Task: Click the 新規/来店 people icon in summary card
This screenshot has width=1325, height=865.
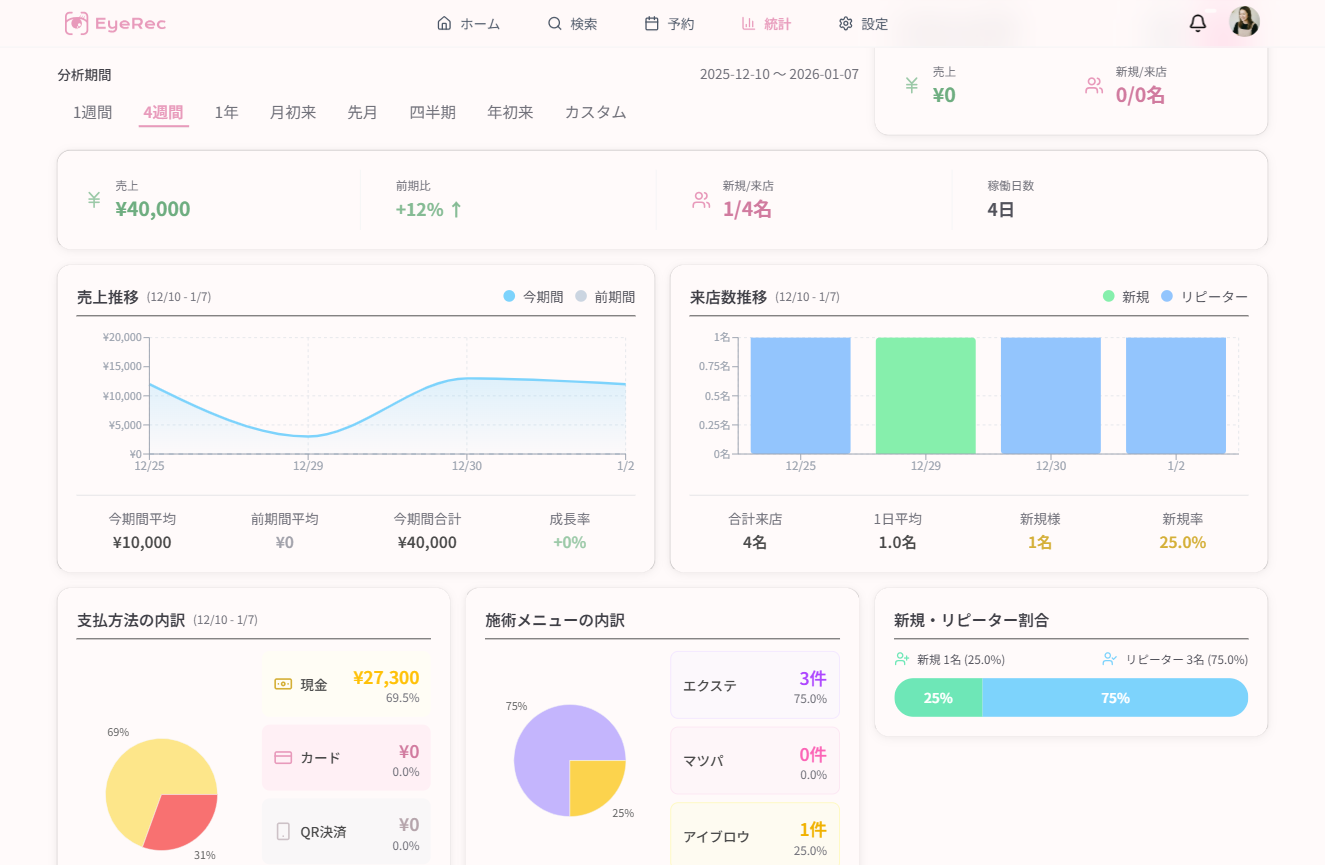Action: click(701, 199)
